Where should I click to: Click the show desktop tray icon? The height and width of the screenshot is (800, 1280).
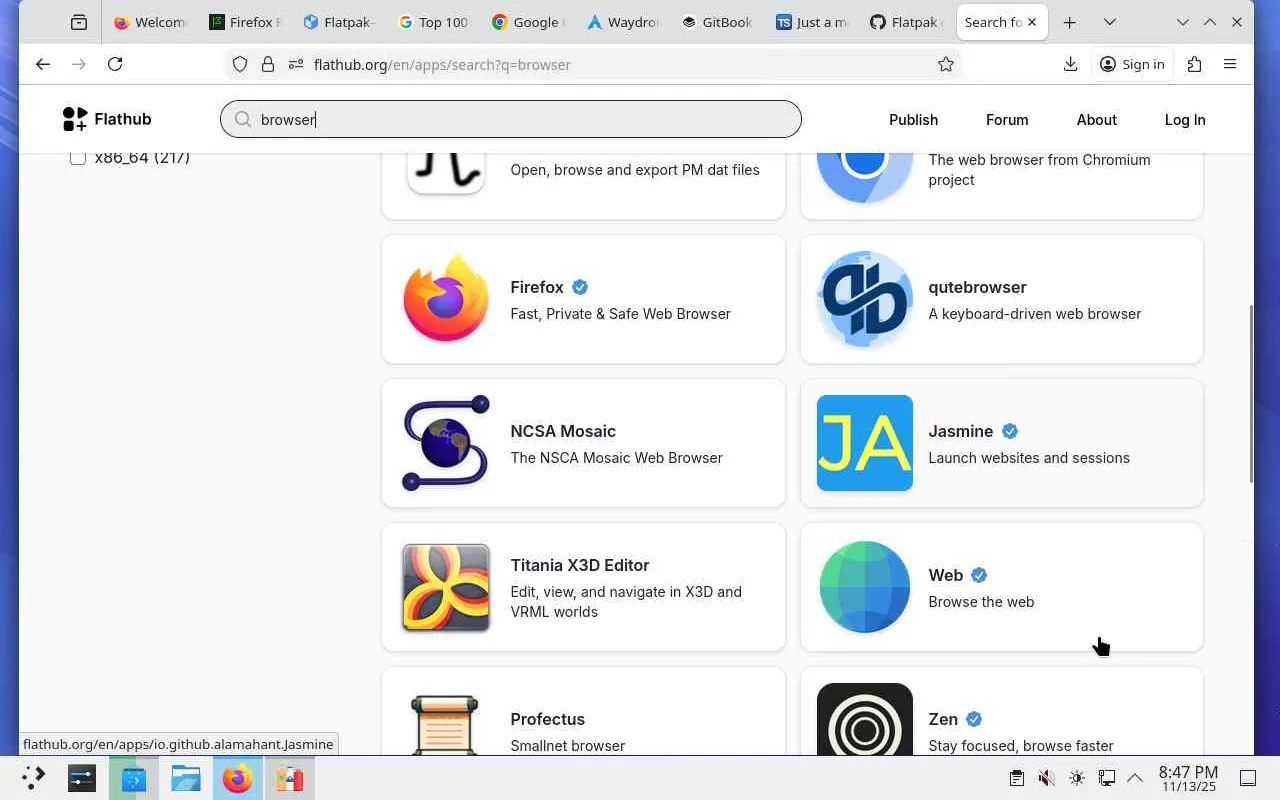pyautogui.click(x=1248, y=778)
